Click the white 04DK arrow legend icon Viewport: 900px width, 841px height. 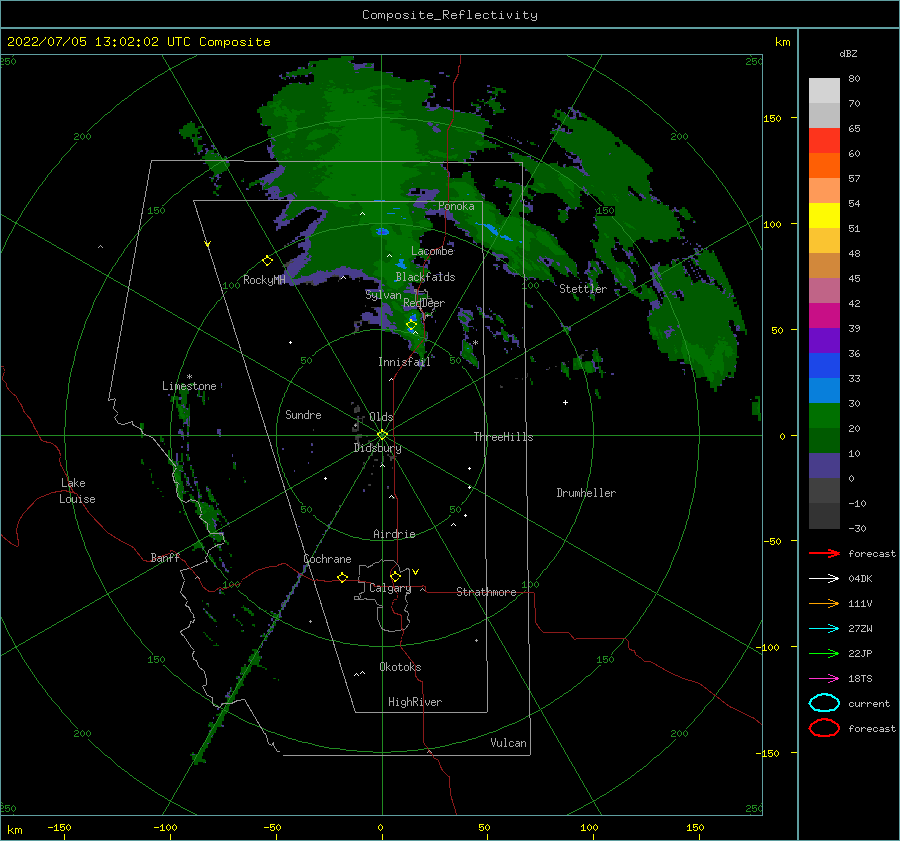click(824, 579)
